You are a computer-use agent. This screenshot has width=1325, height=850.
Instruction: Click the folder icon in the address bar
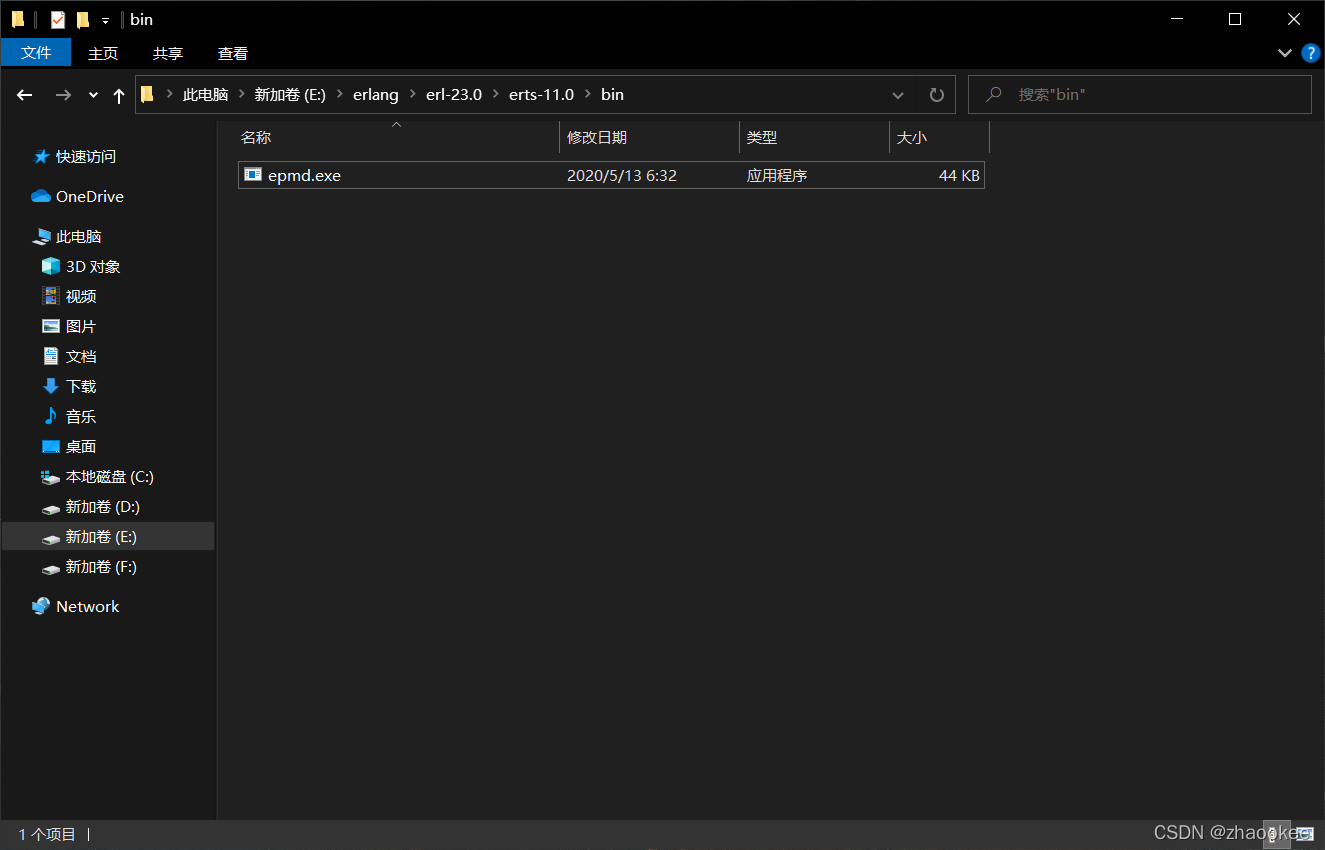(148, 94)
